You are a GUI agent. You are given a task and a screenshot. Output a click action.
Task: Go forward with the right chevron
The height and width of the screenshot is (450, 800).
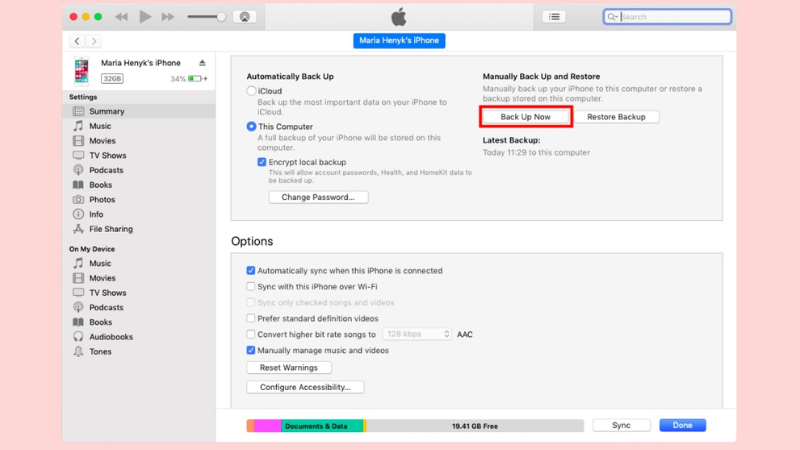[x=93, y=41]
